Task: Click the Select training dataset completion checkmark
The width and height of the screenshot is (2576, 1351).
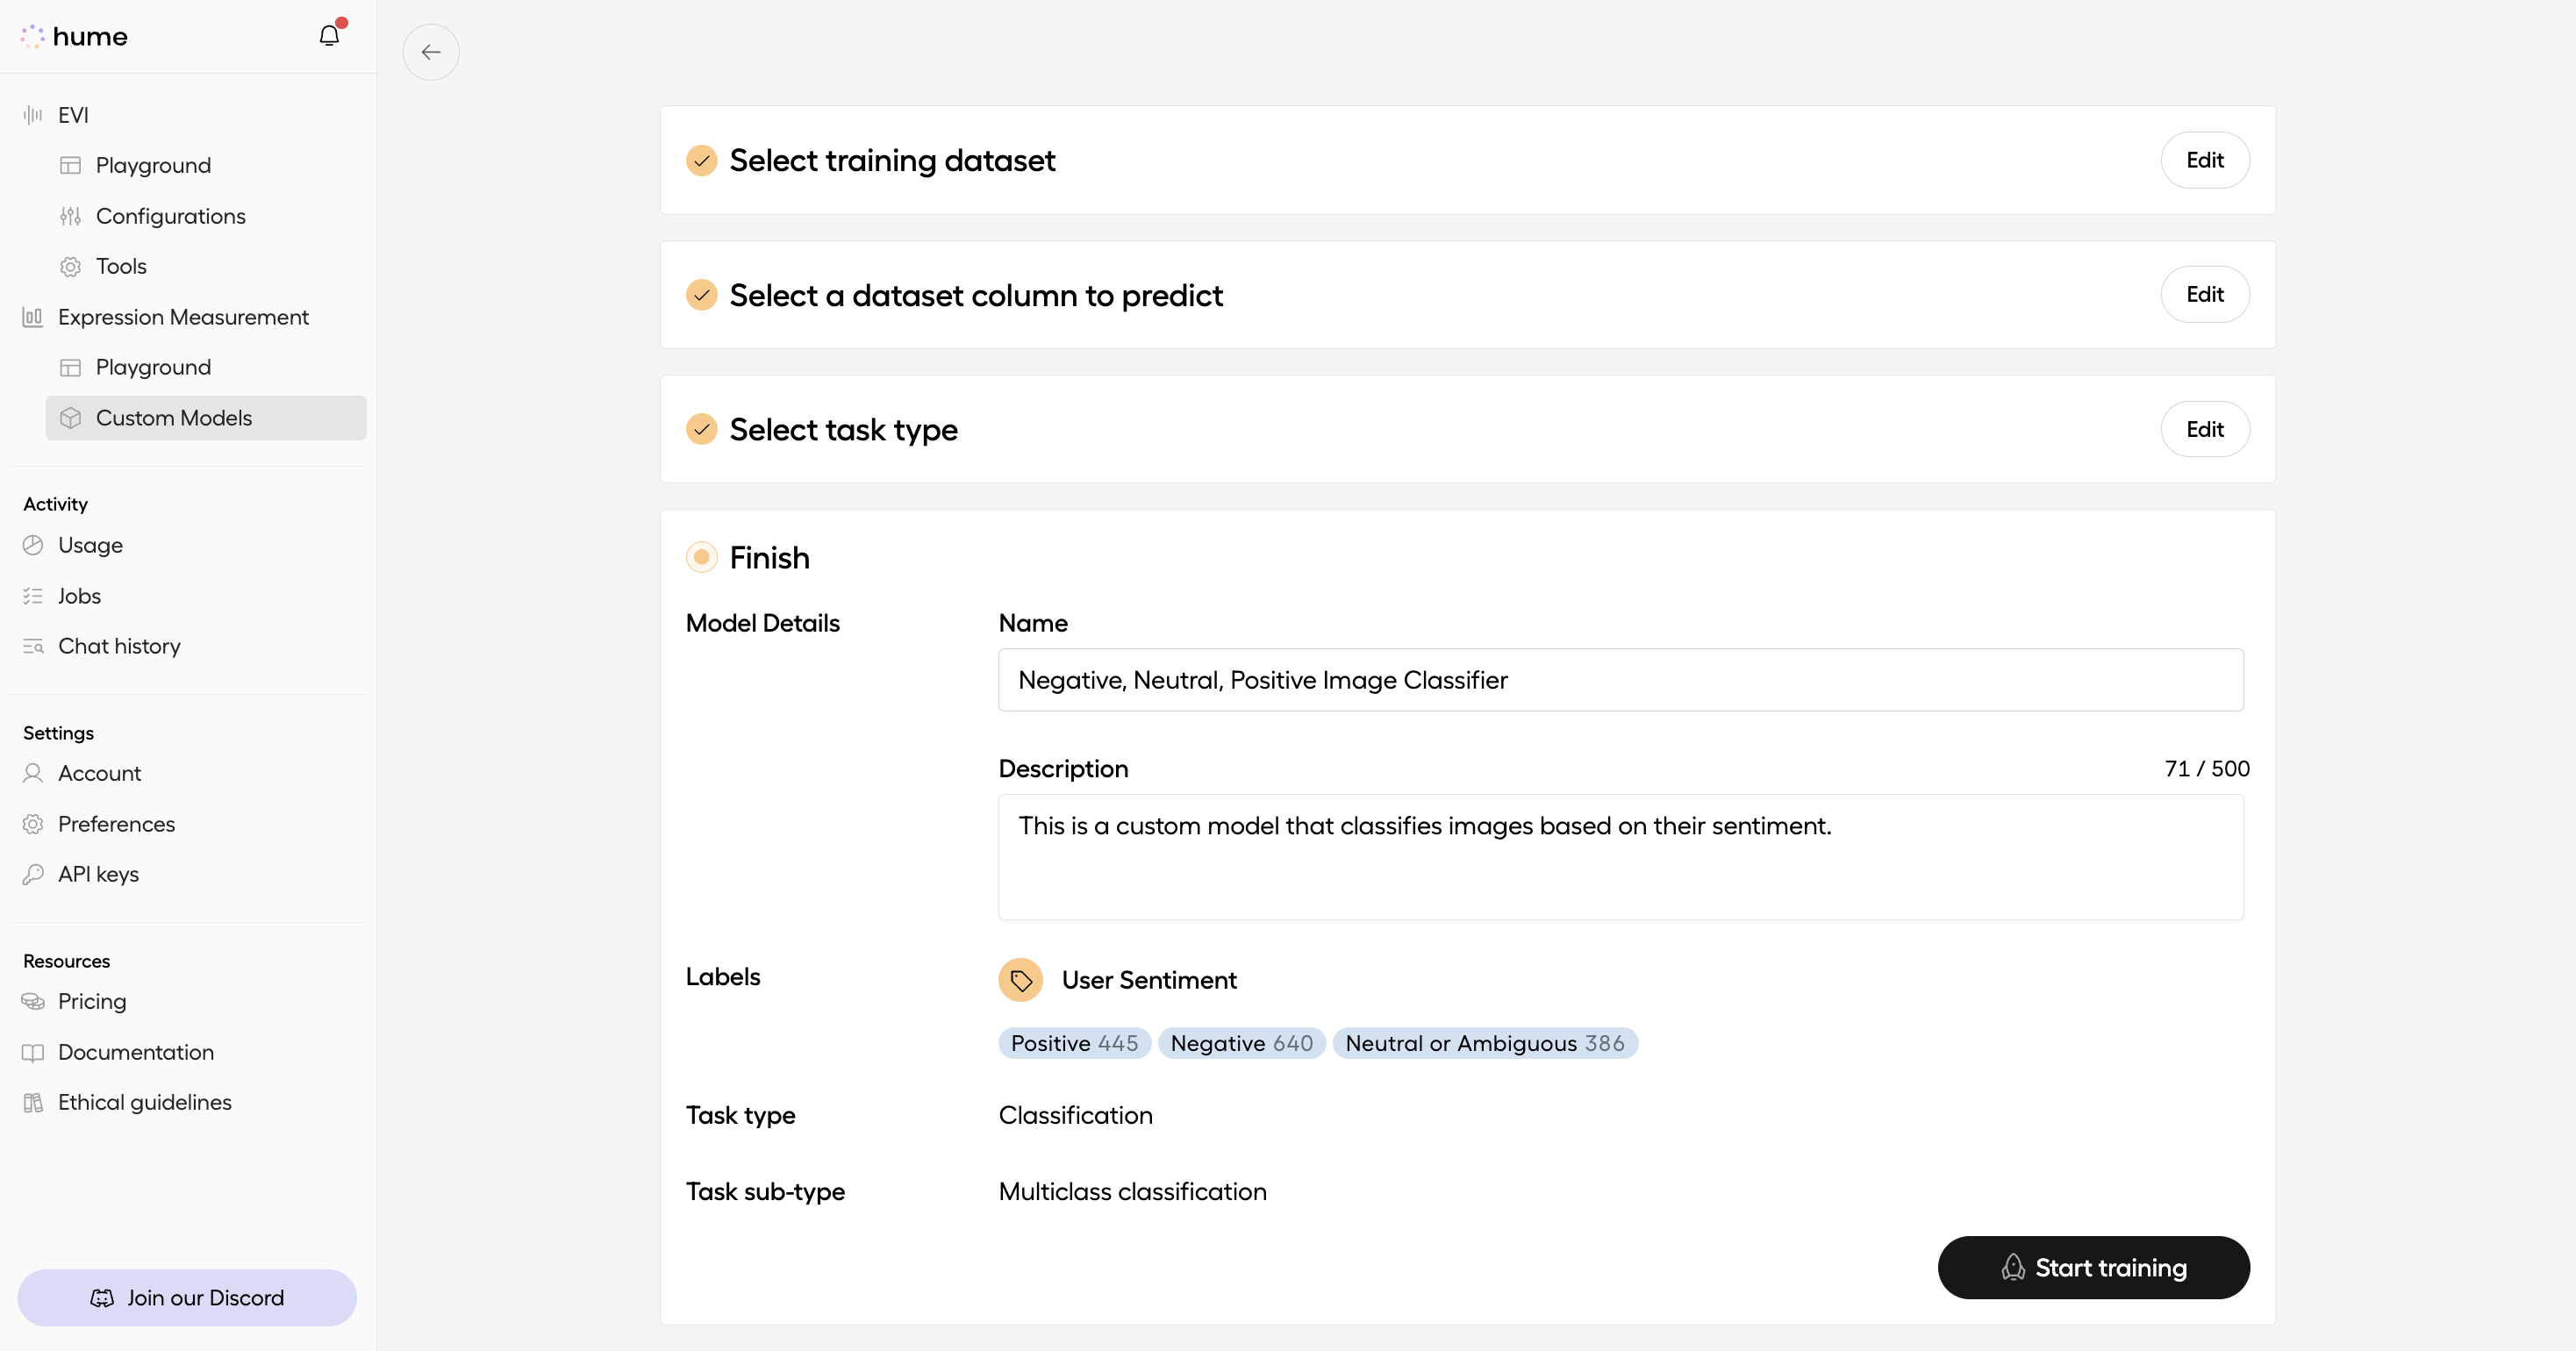Action: tap(701, 160)
